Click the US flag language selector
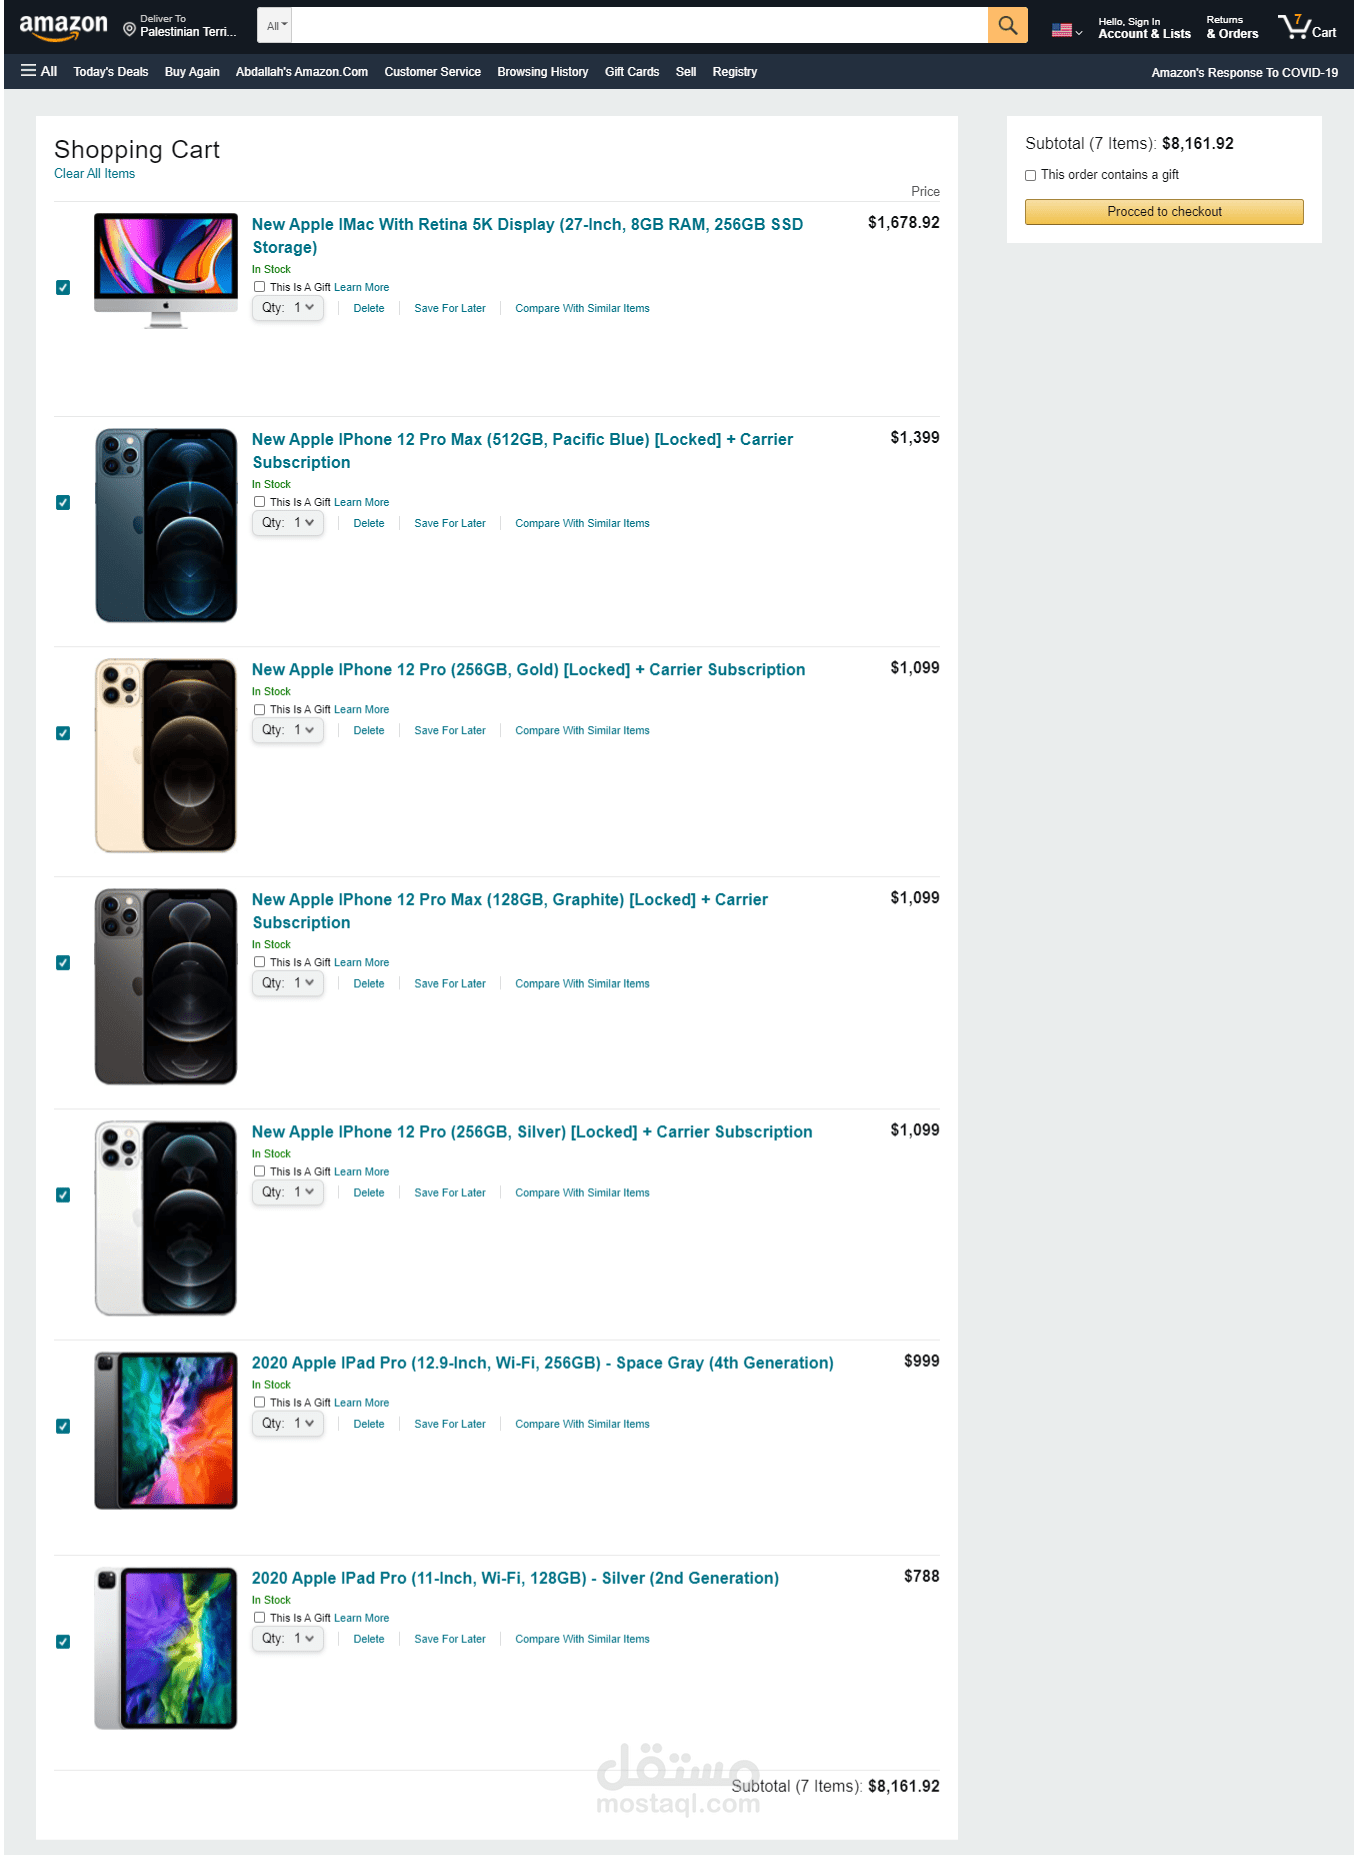 coord(1066,30)
